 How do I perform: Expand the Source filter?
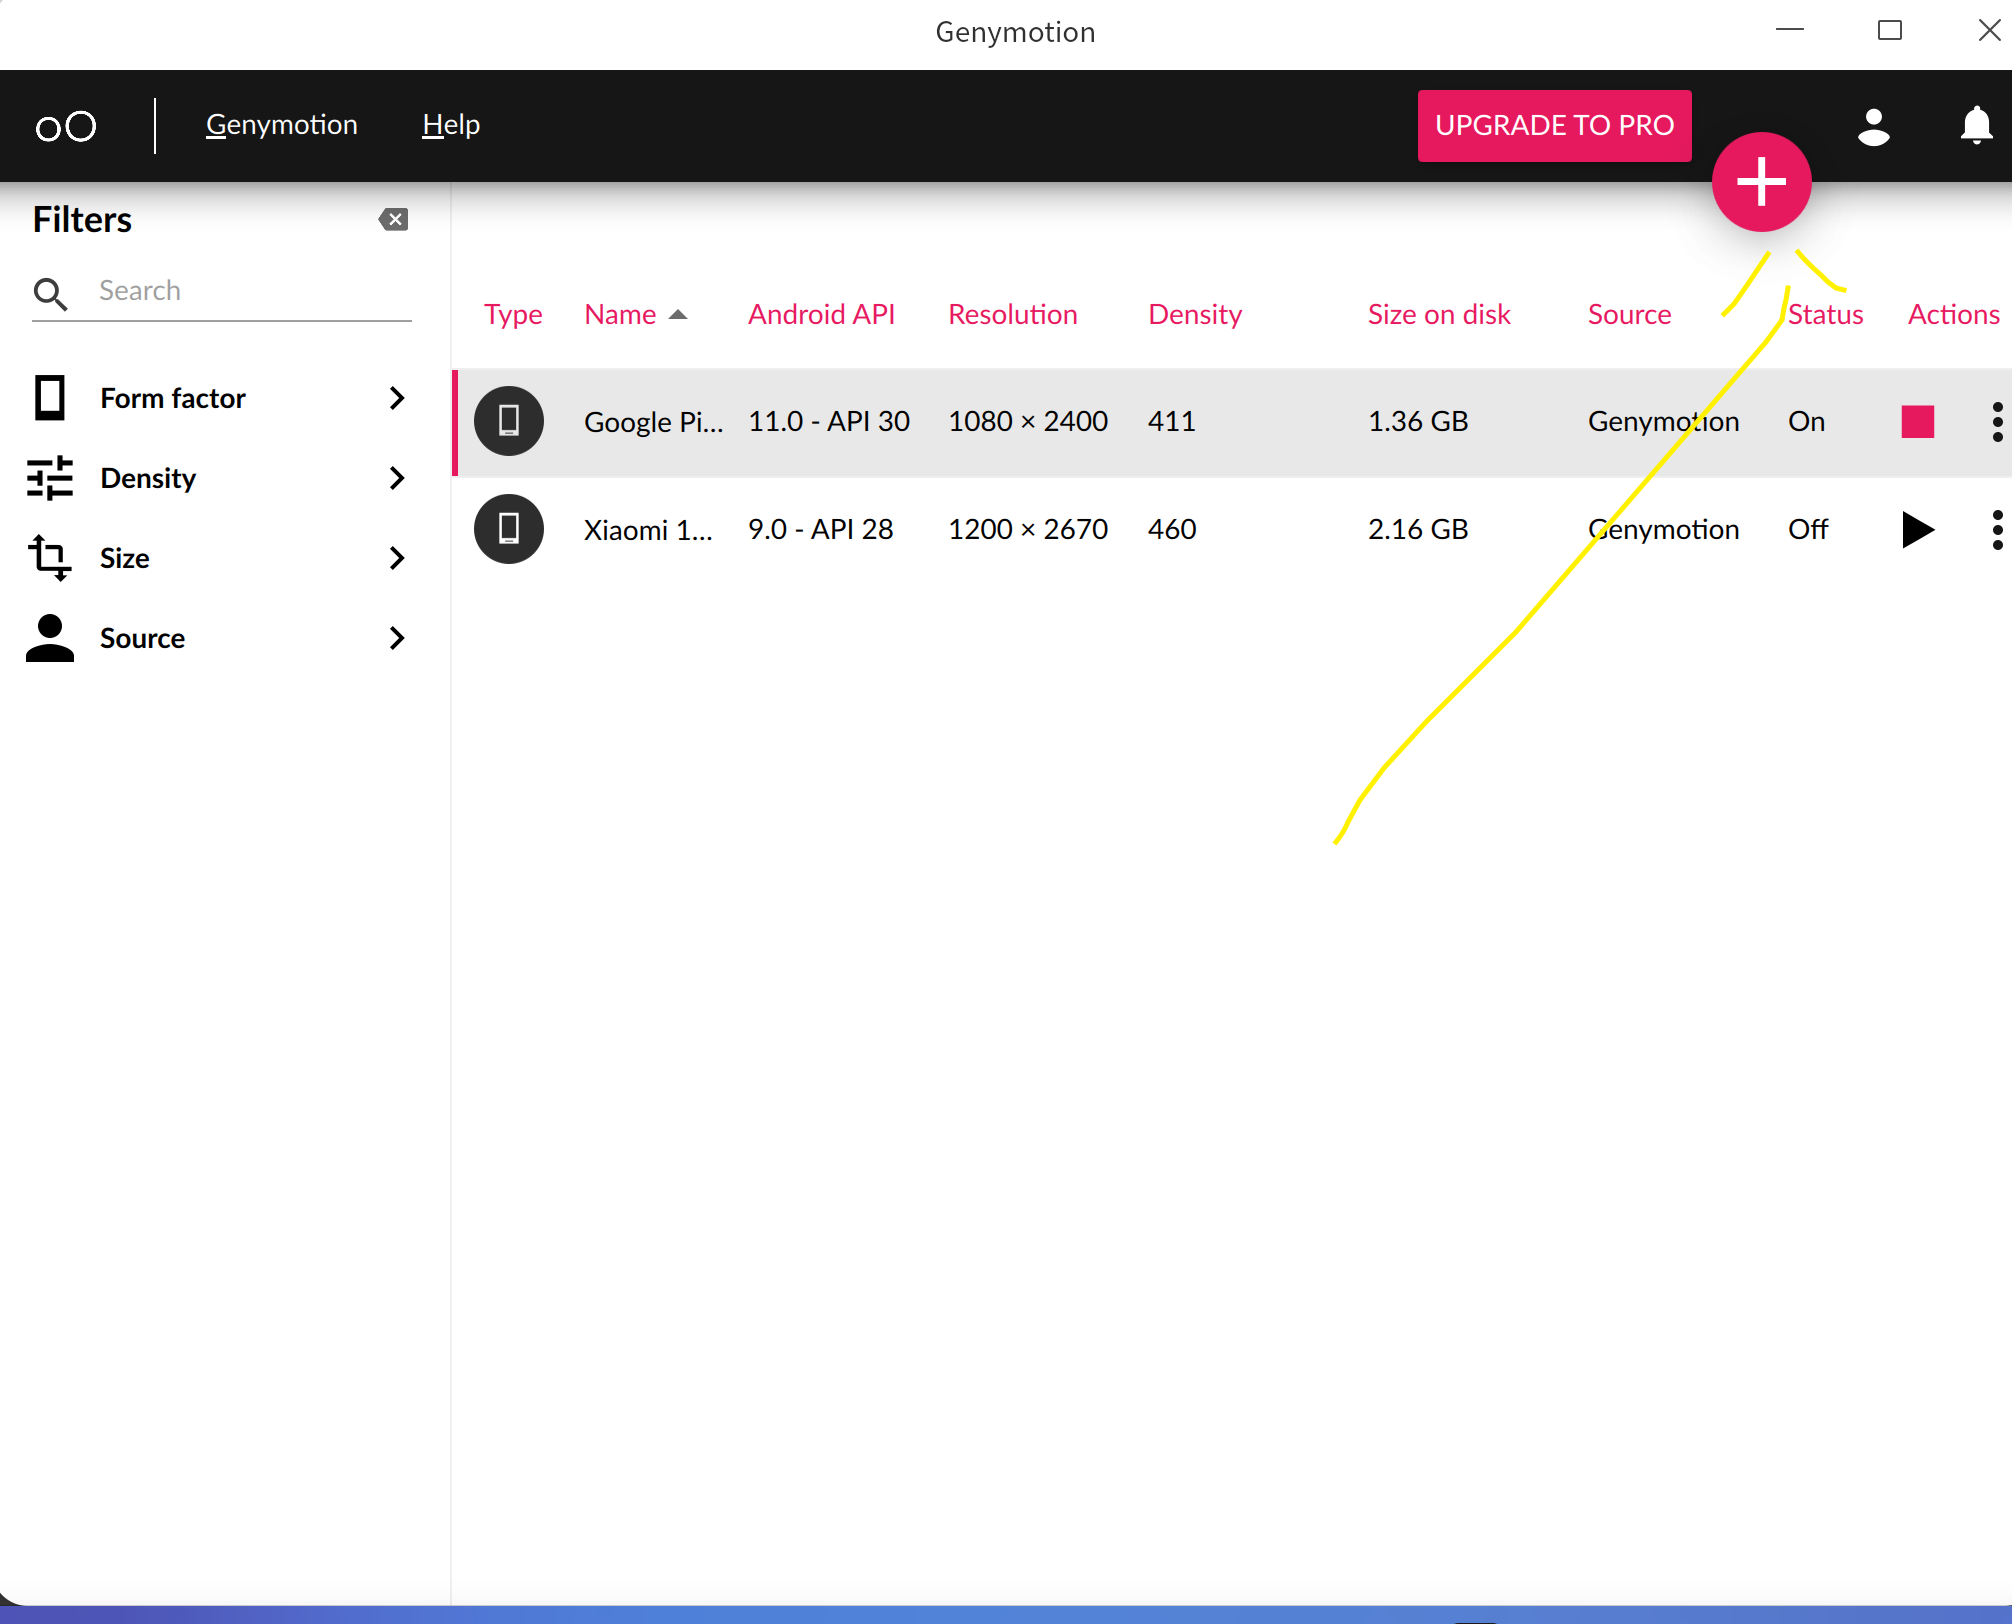tap(397, 638)
